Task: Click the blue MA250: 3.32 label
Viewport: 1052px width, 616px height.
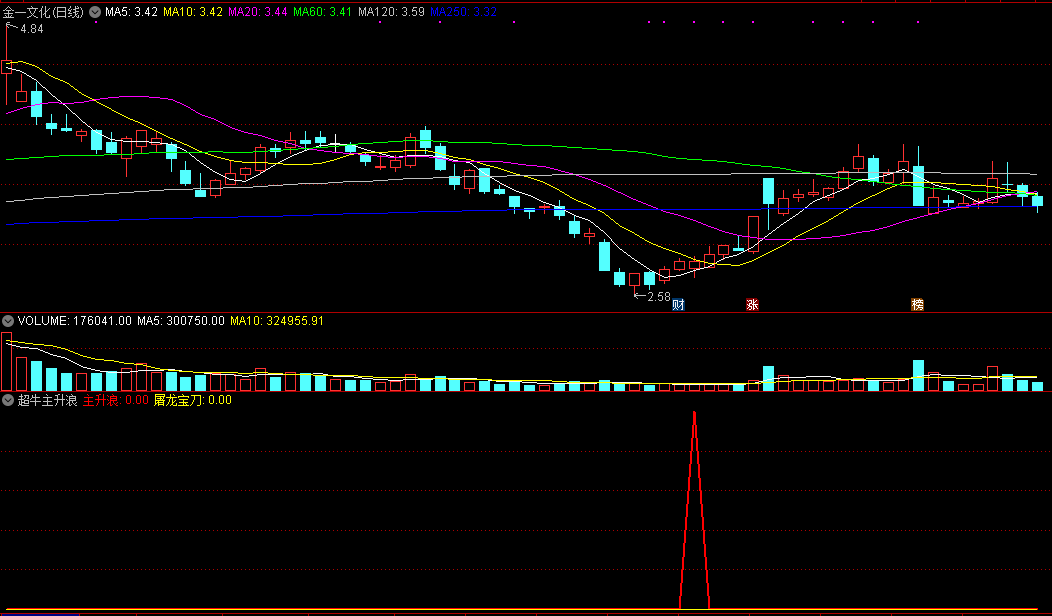Action: click(464, 12)
